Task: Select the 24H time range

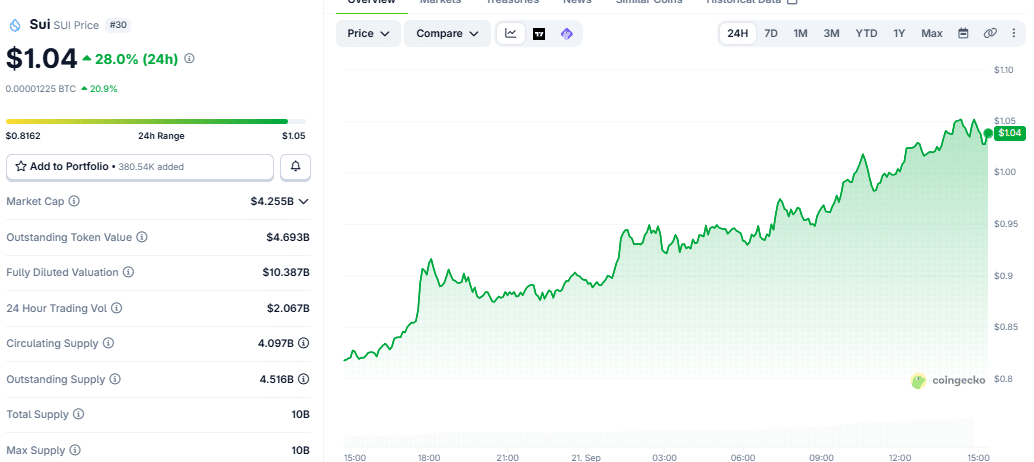Action: click(x=737, y=34)
